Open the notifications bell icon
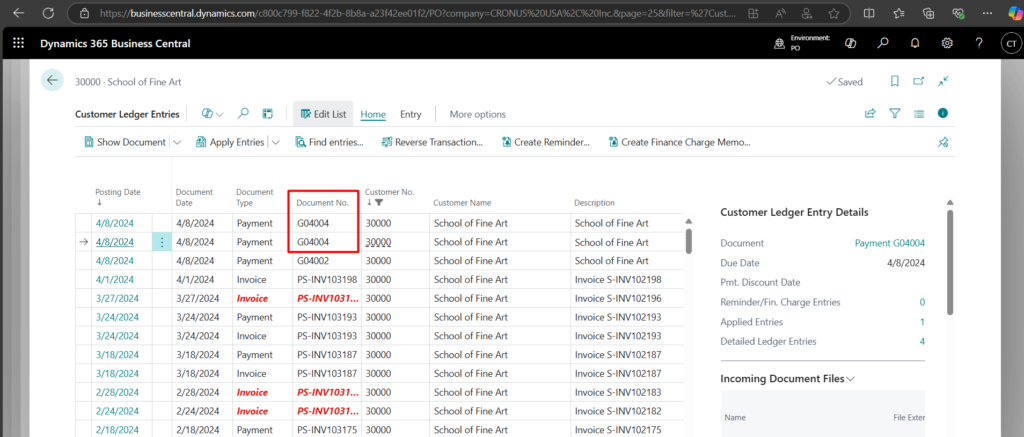The image size is (1024, 437). 914,44
